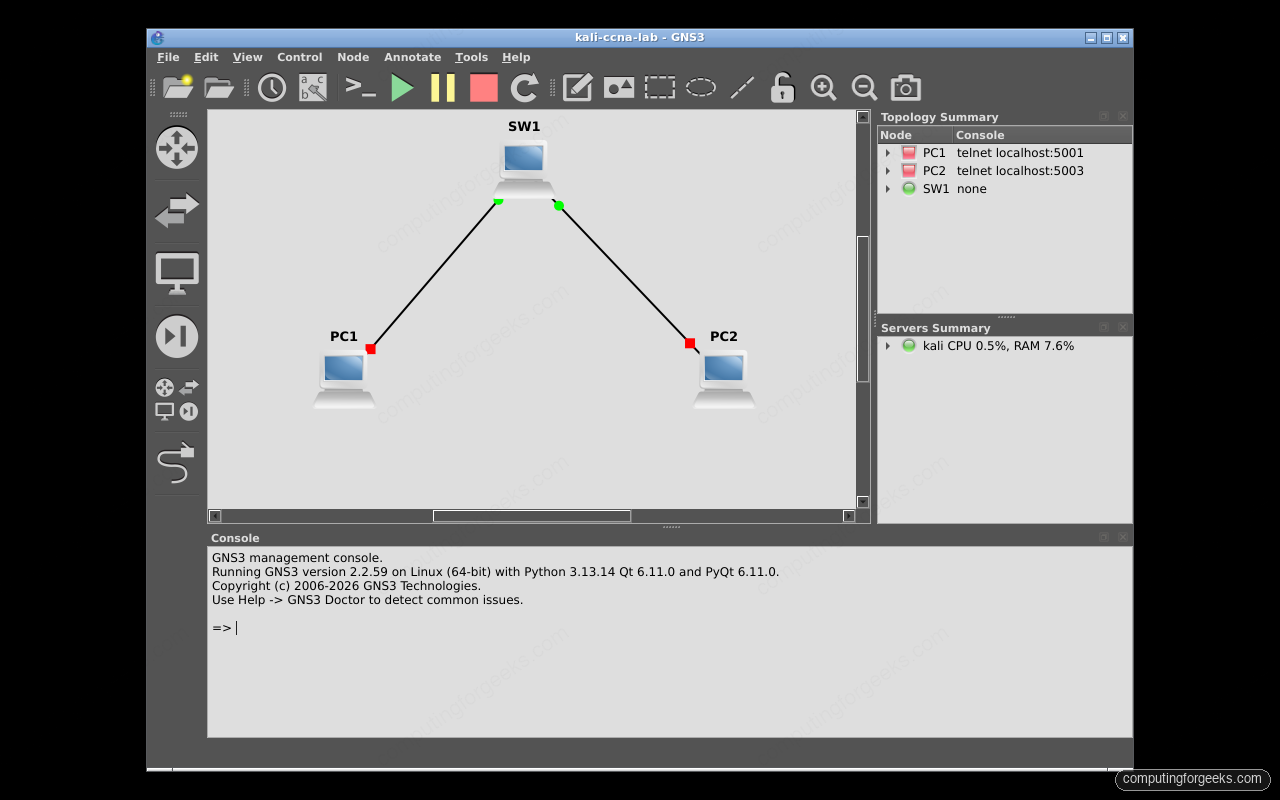Open the Control menu
Viewport: 1280px width, 800px height.
pos(300,57)
